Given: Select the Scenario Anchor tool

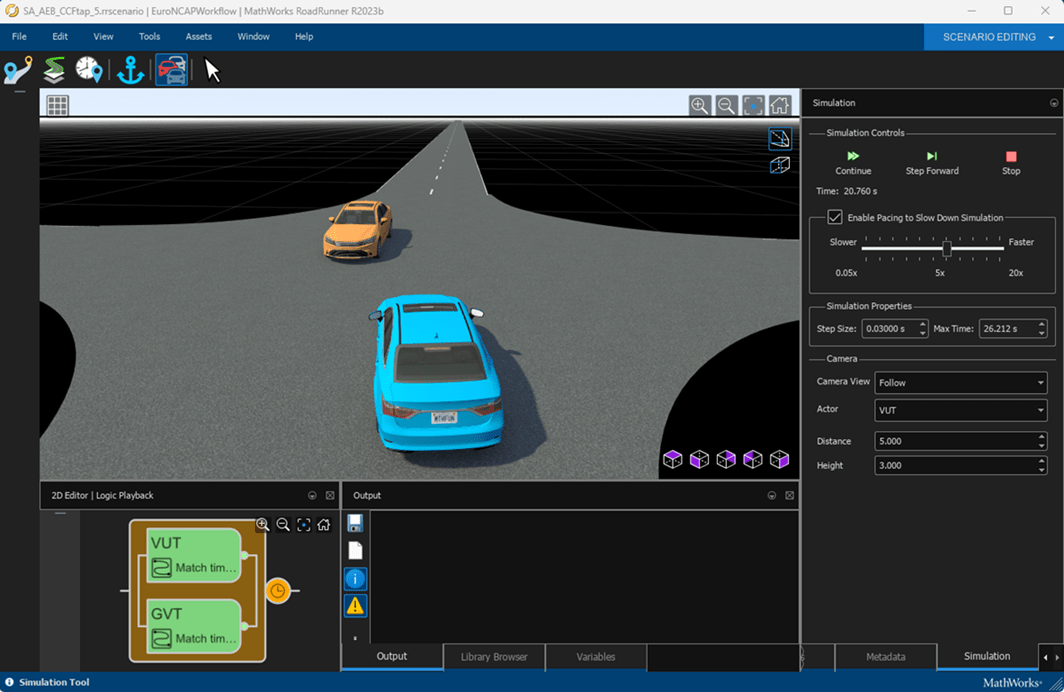Looking at the screenshot, I should (130, 70).
